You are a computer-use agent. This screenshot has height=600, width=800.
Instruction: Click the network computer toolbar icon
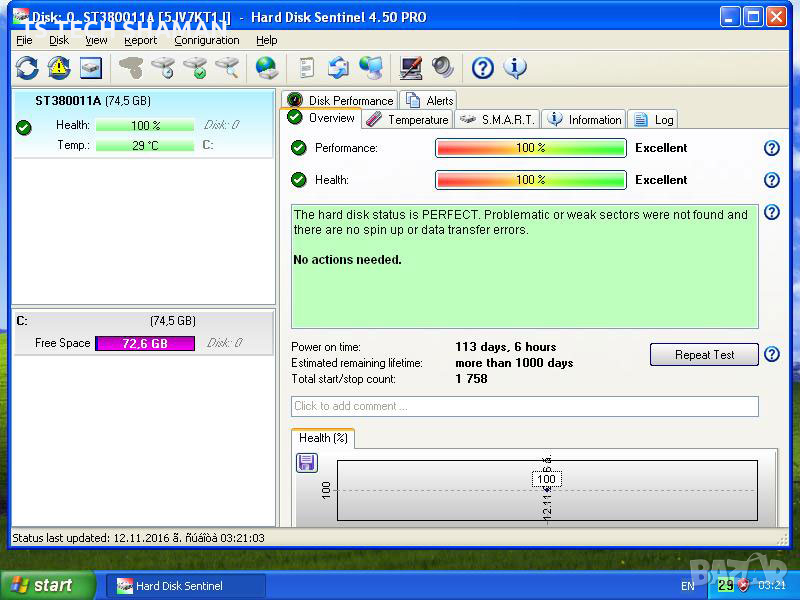(371, 68)
